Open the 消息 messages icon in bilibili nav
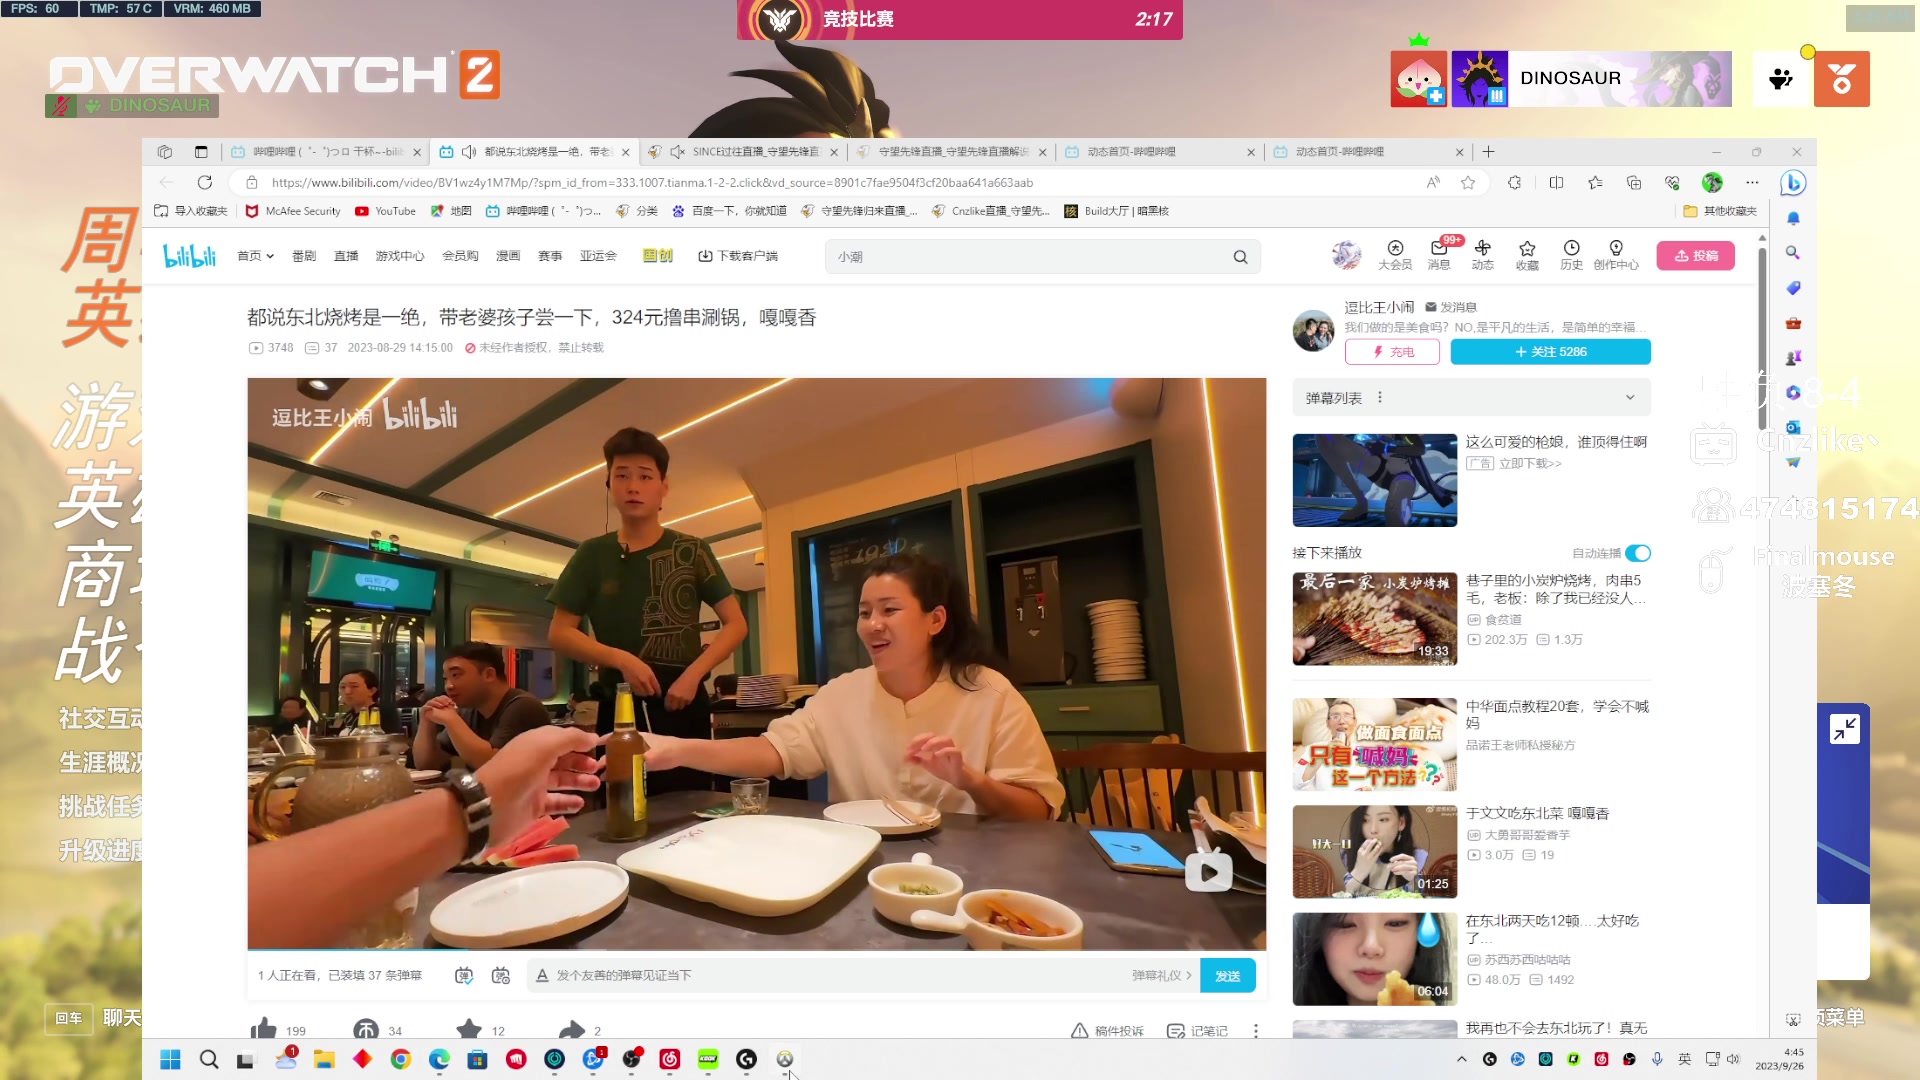Viewport: 1920px width, 1080px height. click(x=1440, y=255)
